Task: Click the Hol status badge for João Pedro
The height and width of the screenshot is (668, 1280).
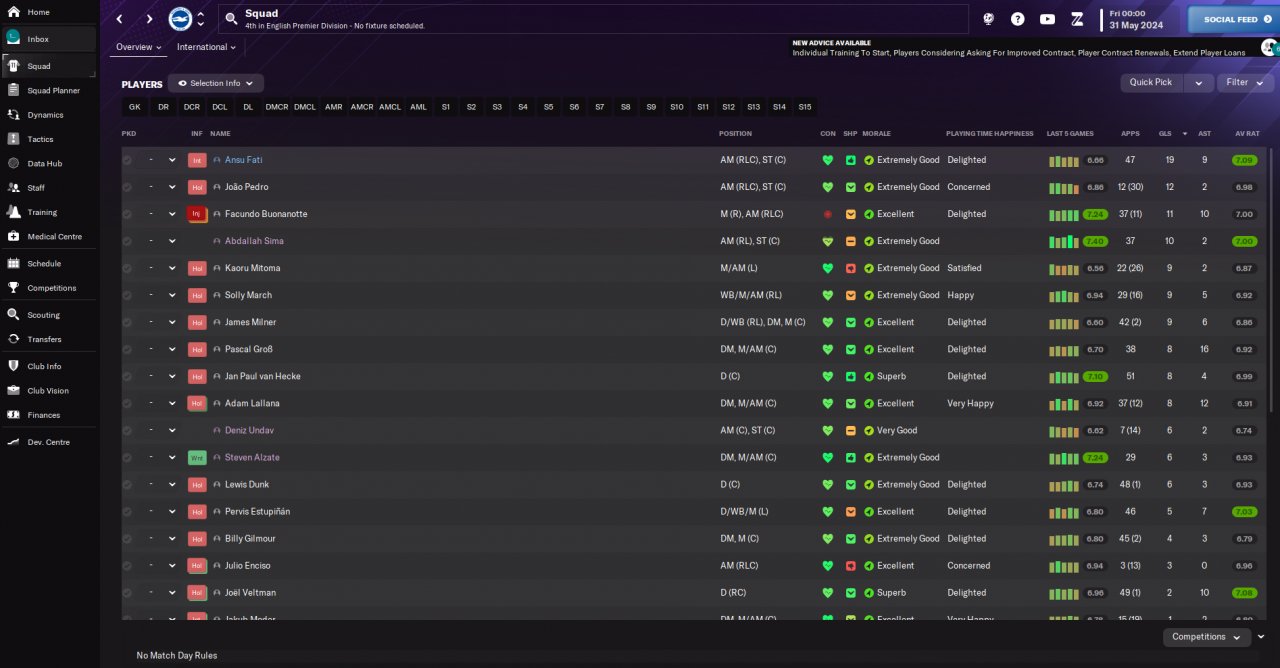Action: 197,187
